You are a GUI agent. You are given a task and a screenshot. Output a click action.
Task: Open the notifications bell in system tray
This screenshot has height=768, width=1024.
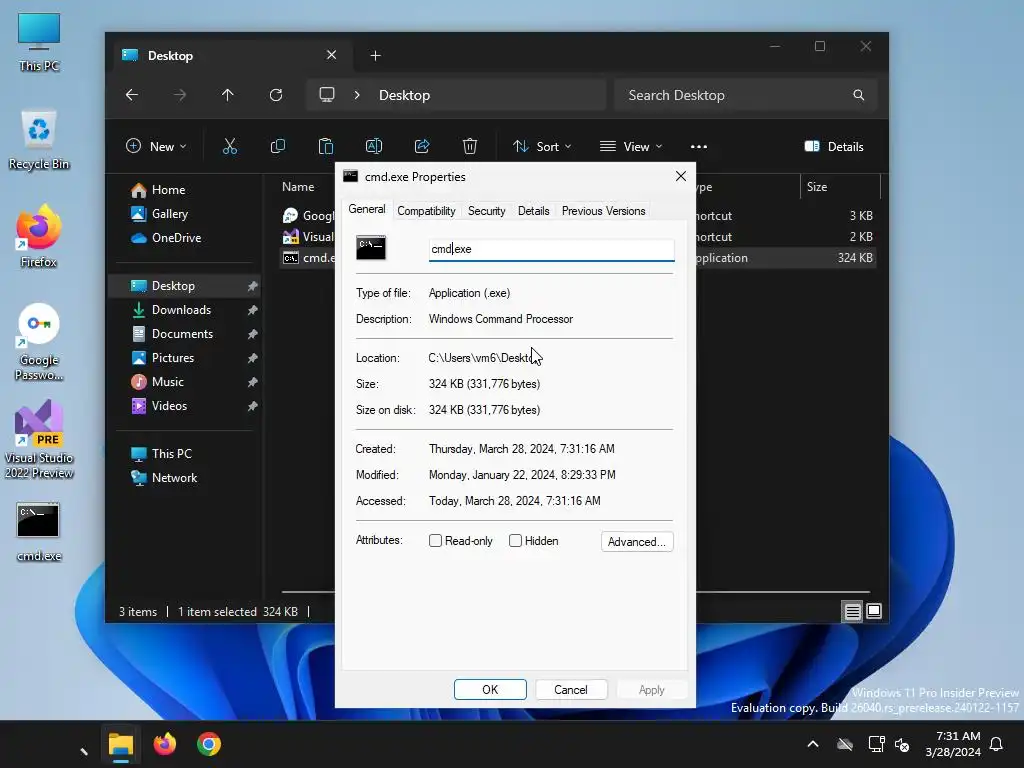coord(996,744)
